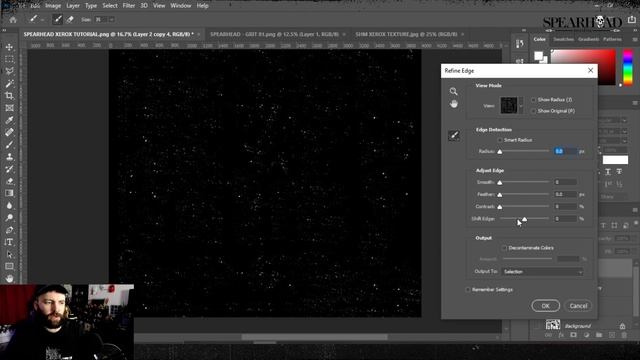Screen dimensions: 640x360
Task: Select the Move tool
Action: coord(9,47)
